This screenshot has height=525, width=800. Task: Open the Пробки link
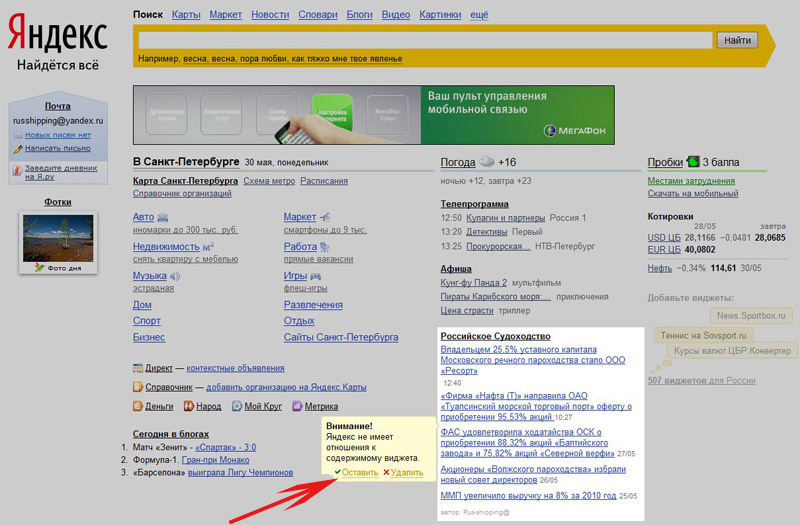point(665,162)
